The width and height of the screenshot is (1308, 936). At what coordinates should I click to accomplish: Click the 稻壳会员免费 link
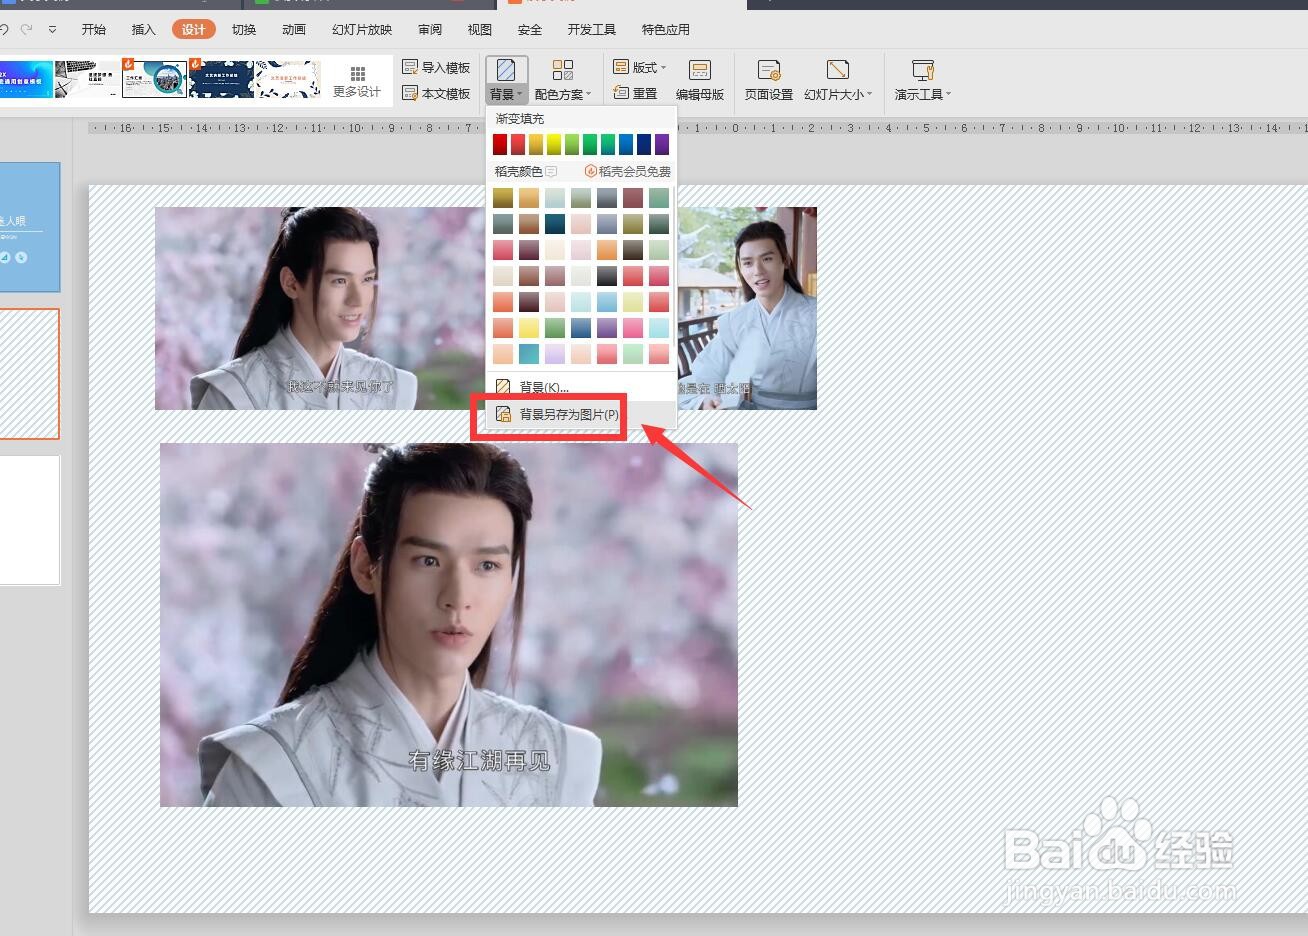click(x=627, y=172)
